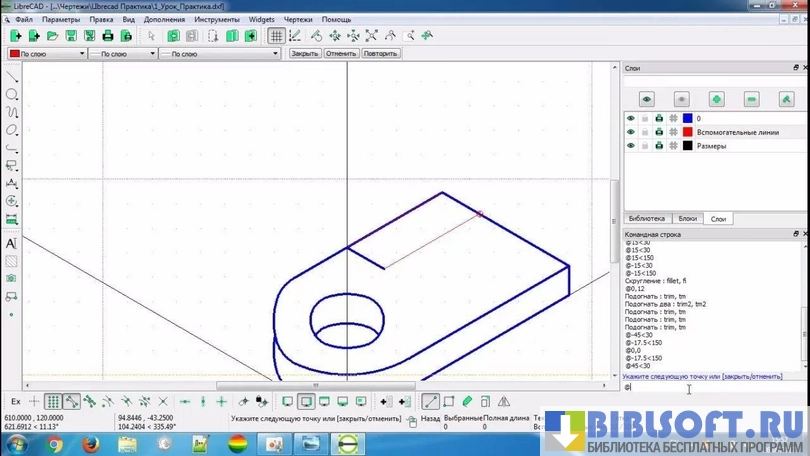
Task: Select the circle tool in left toolbar
Action: pos(12,94)
